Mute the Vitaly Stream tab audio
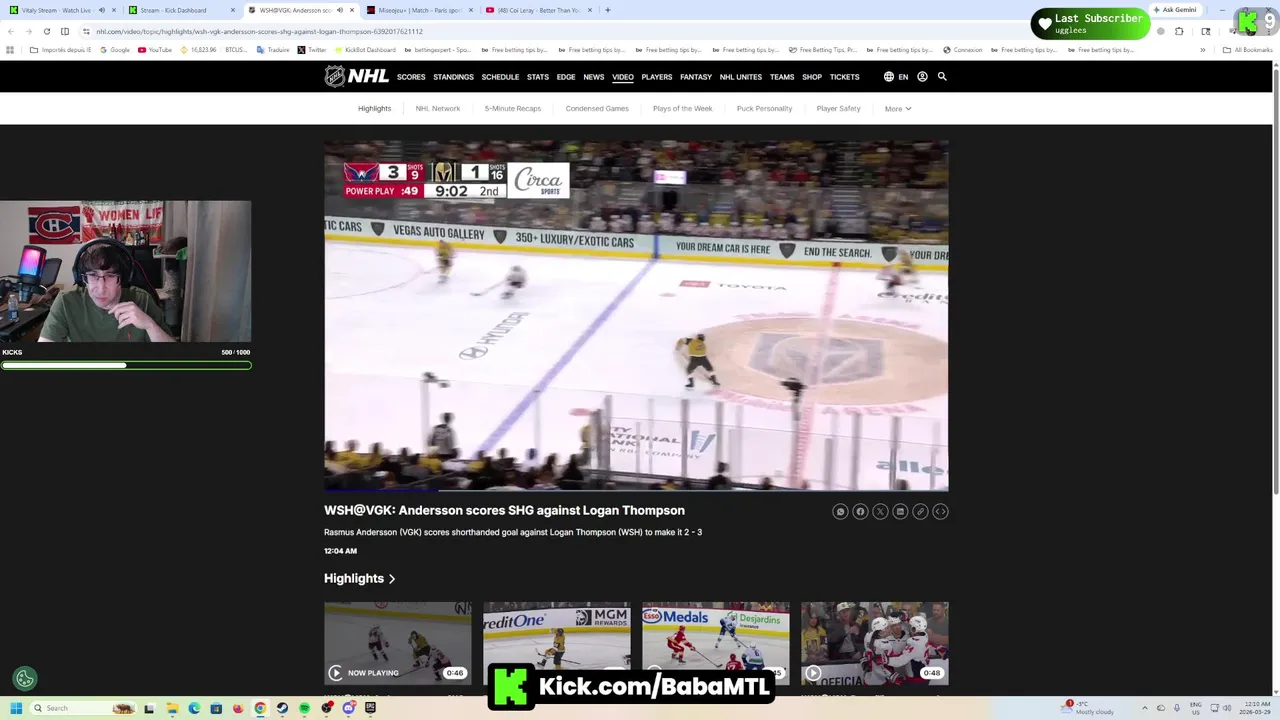This screenshot has height=720, width=1280. click(x=101, y=10)
